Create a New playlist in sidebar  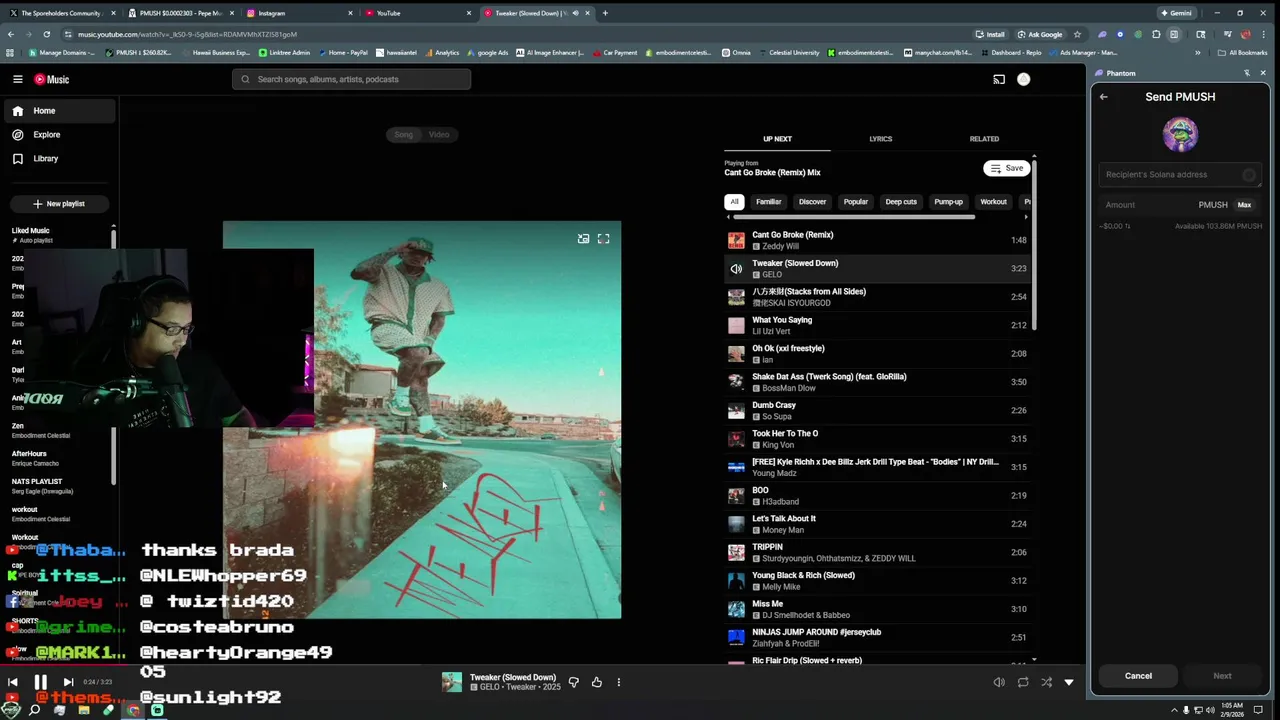pos(58,204)
